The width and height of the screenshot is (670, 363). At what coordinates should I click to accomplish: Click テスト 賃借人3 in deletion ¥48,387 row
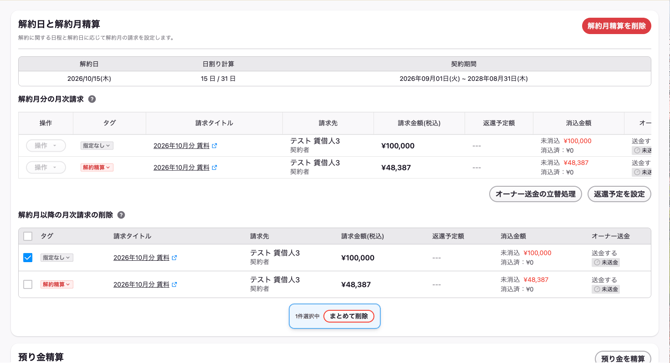[x=275, y=280]
